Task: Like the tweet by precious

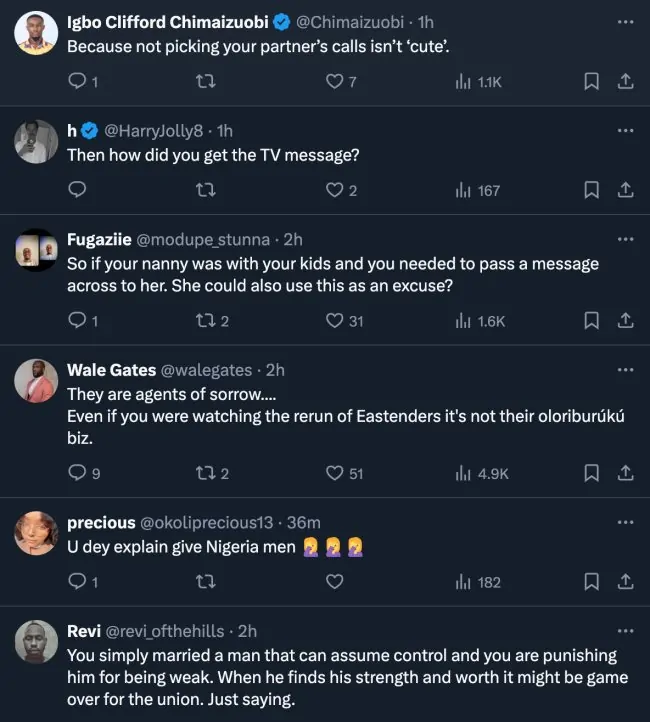Action: point(336,582)
